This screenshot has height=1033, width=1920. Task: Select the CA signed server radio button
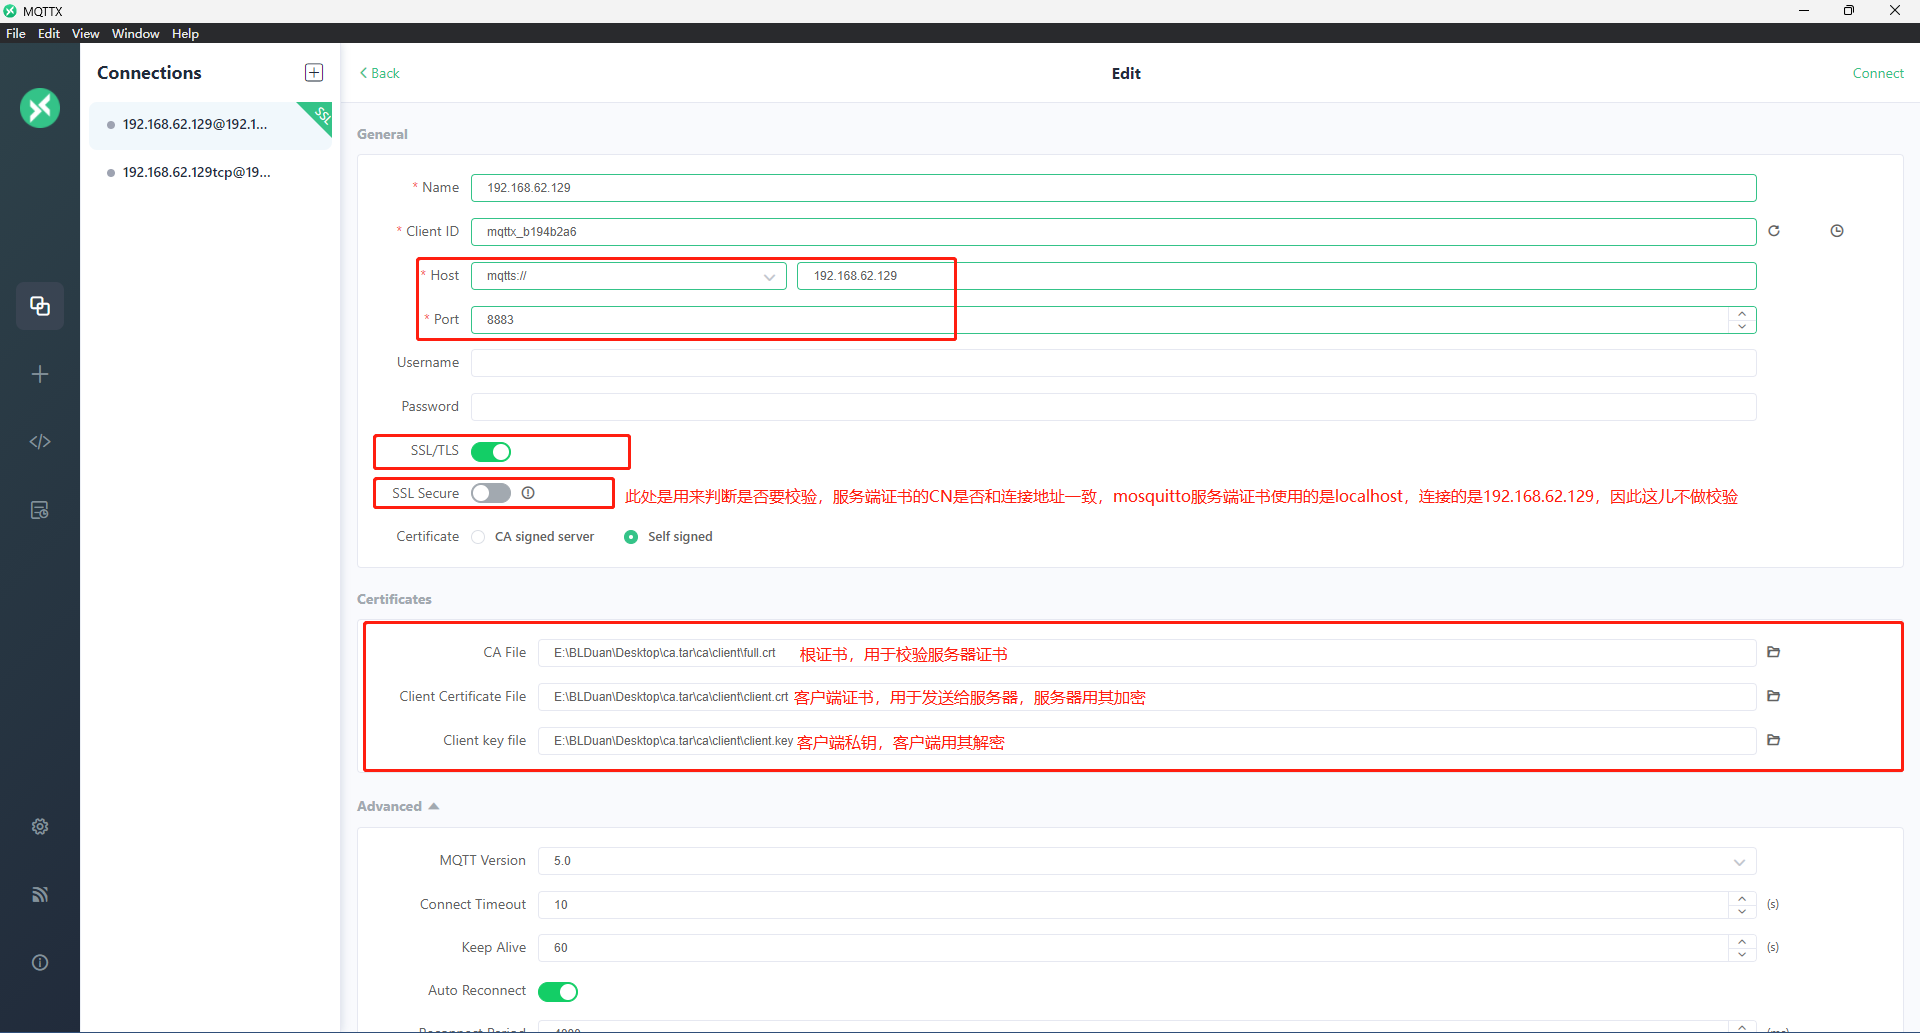point(478,536)
